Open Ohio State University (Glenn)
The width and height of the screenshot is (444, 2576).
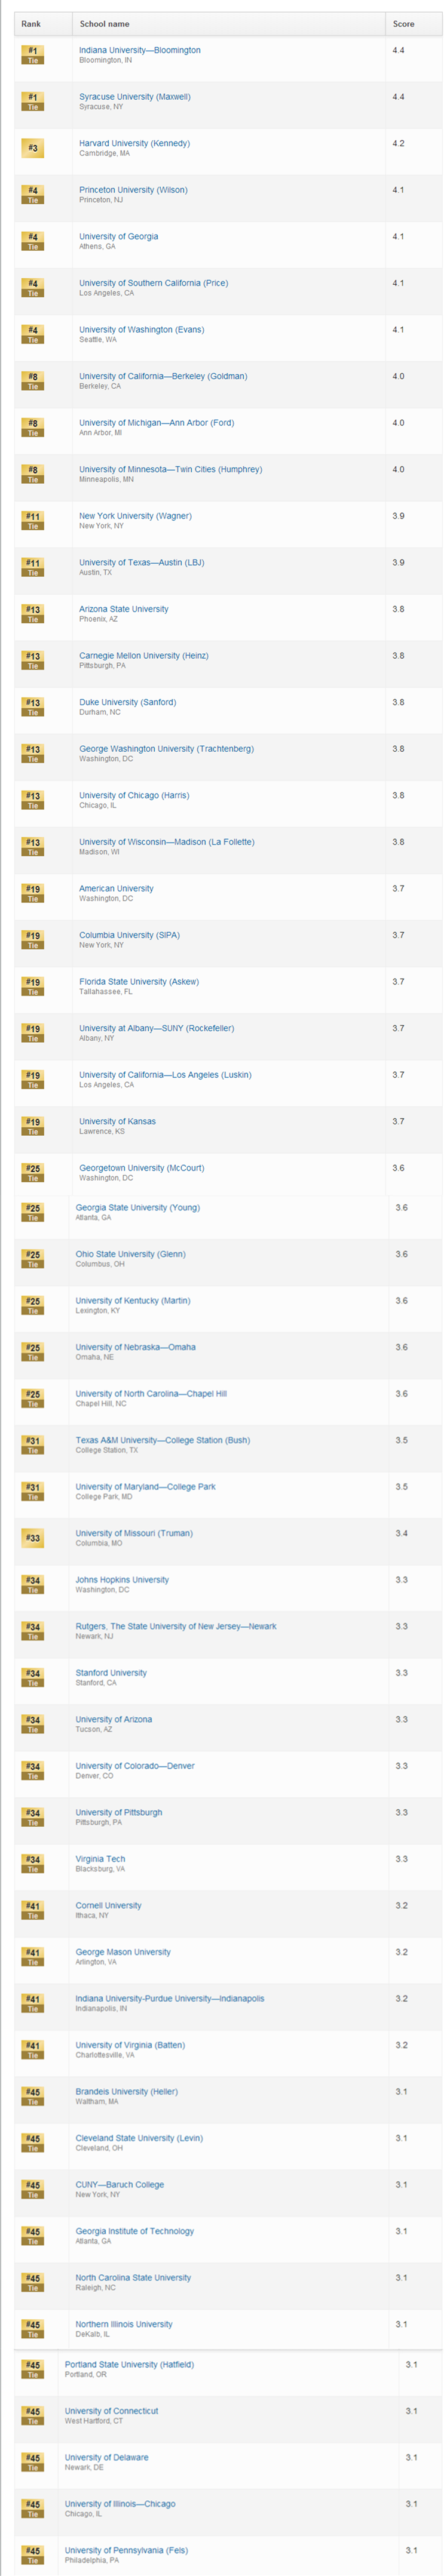pos(131,1254)
